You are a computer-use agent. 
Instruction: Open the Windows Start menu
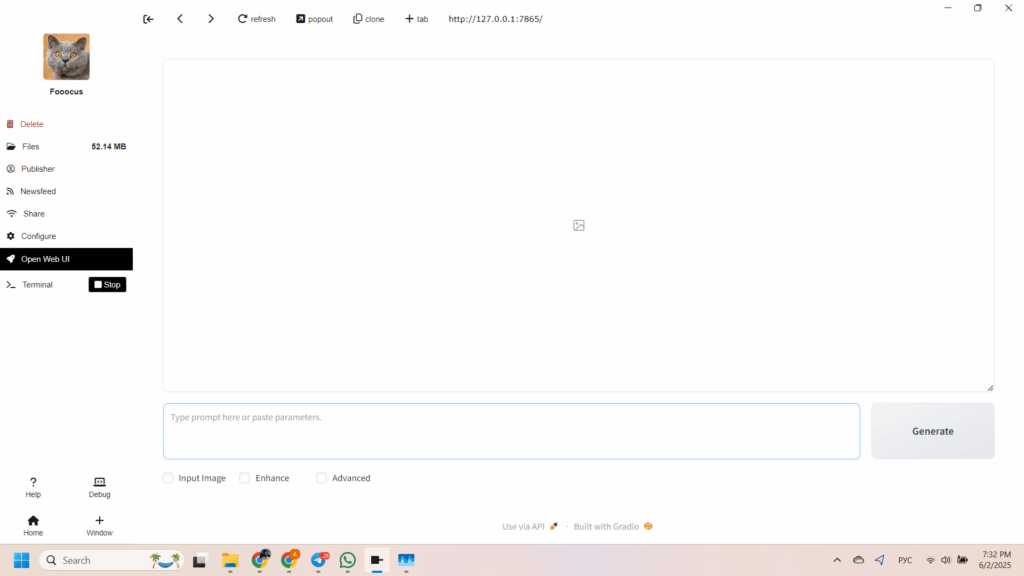click(22, 560)
